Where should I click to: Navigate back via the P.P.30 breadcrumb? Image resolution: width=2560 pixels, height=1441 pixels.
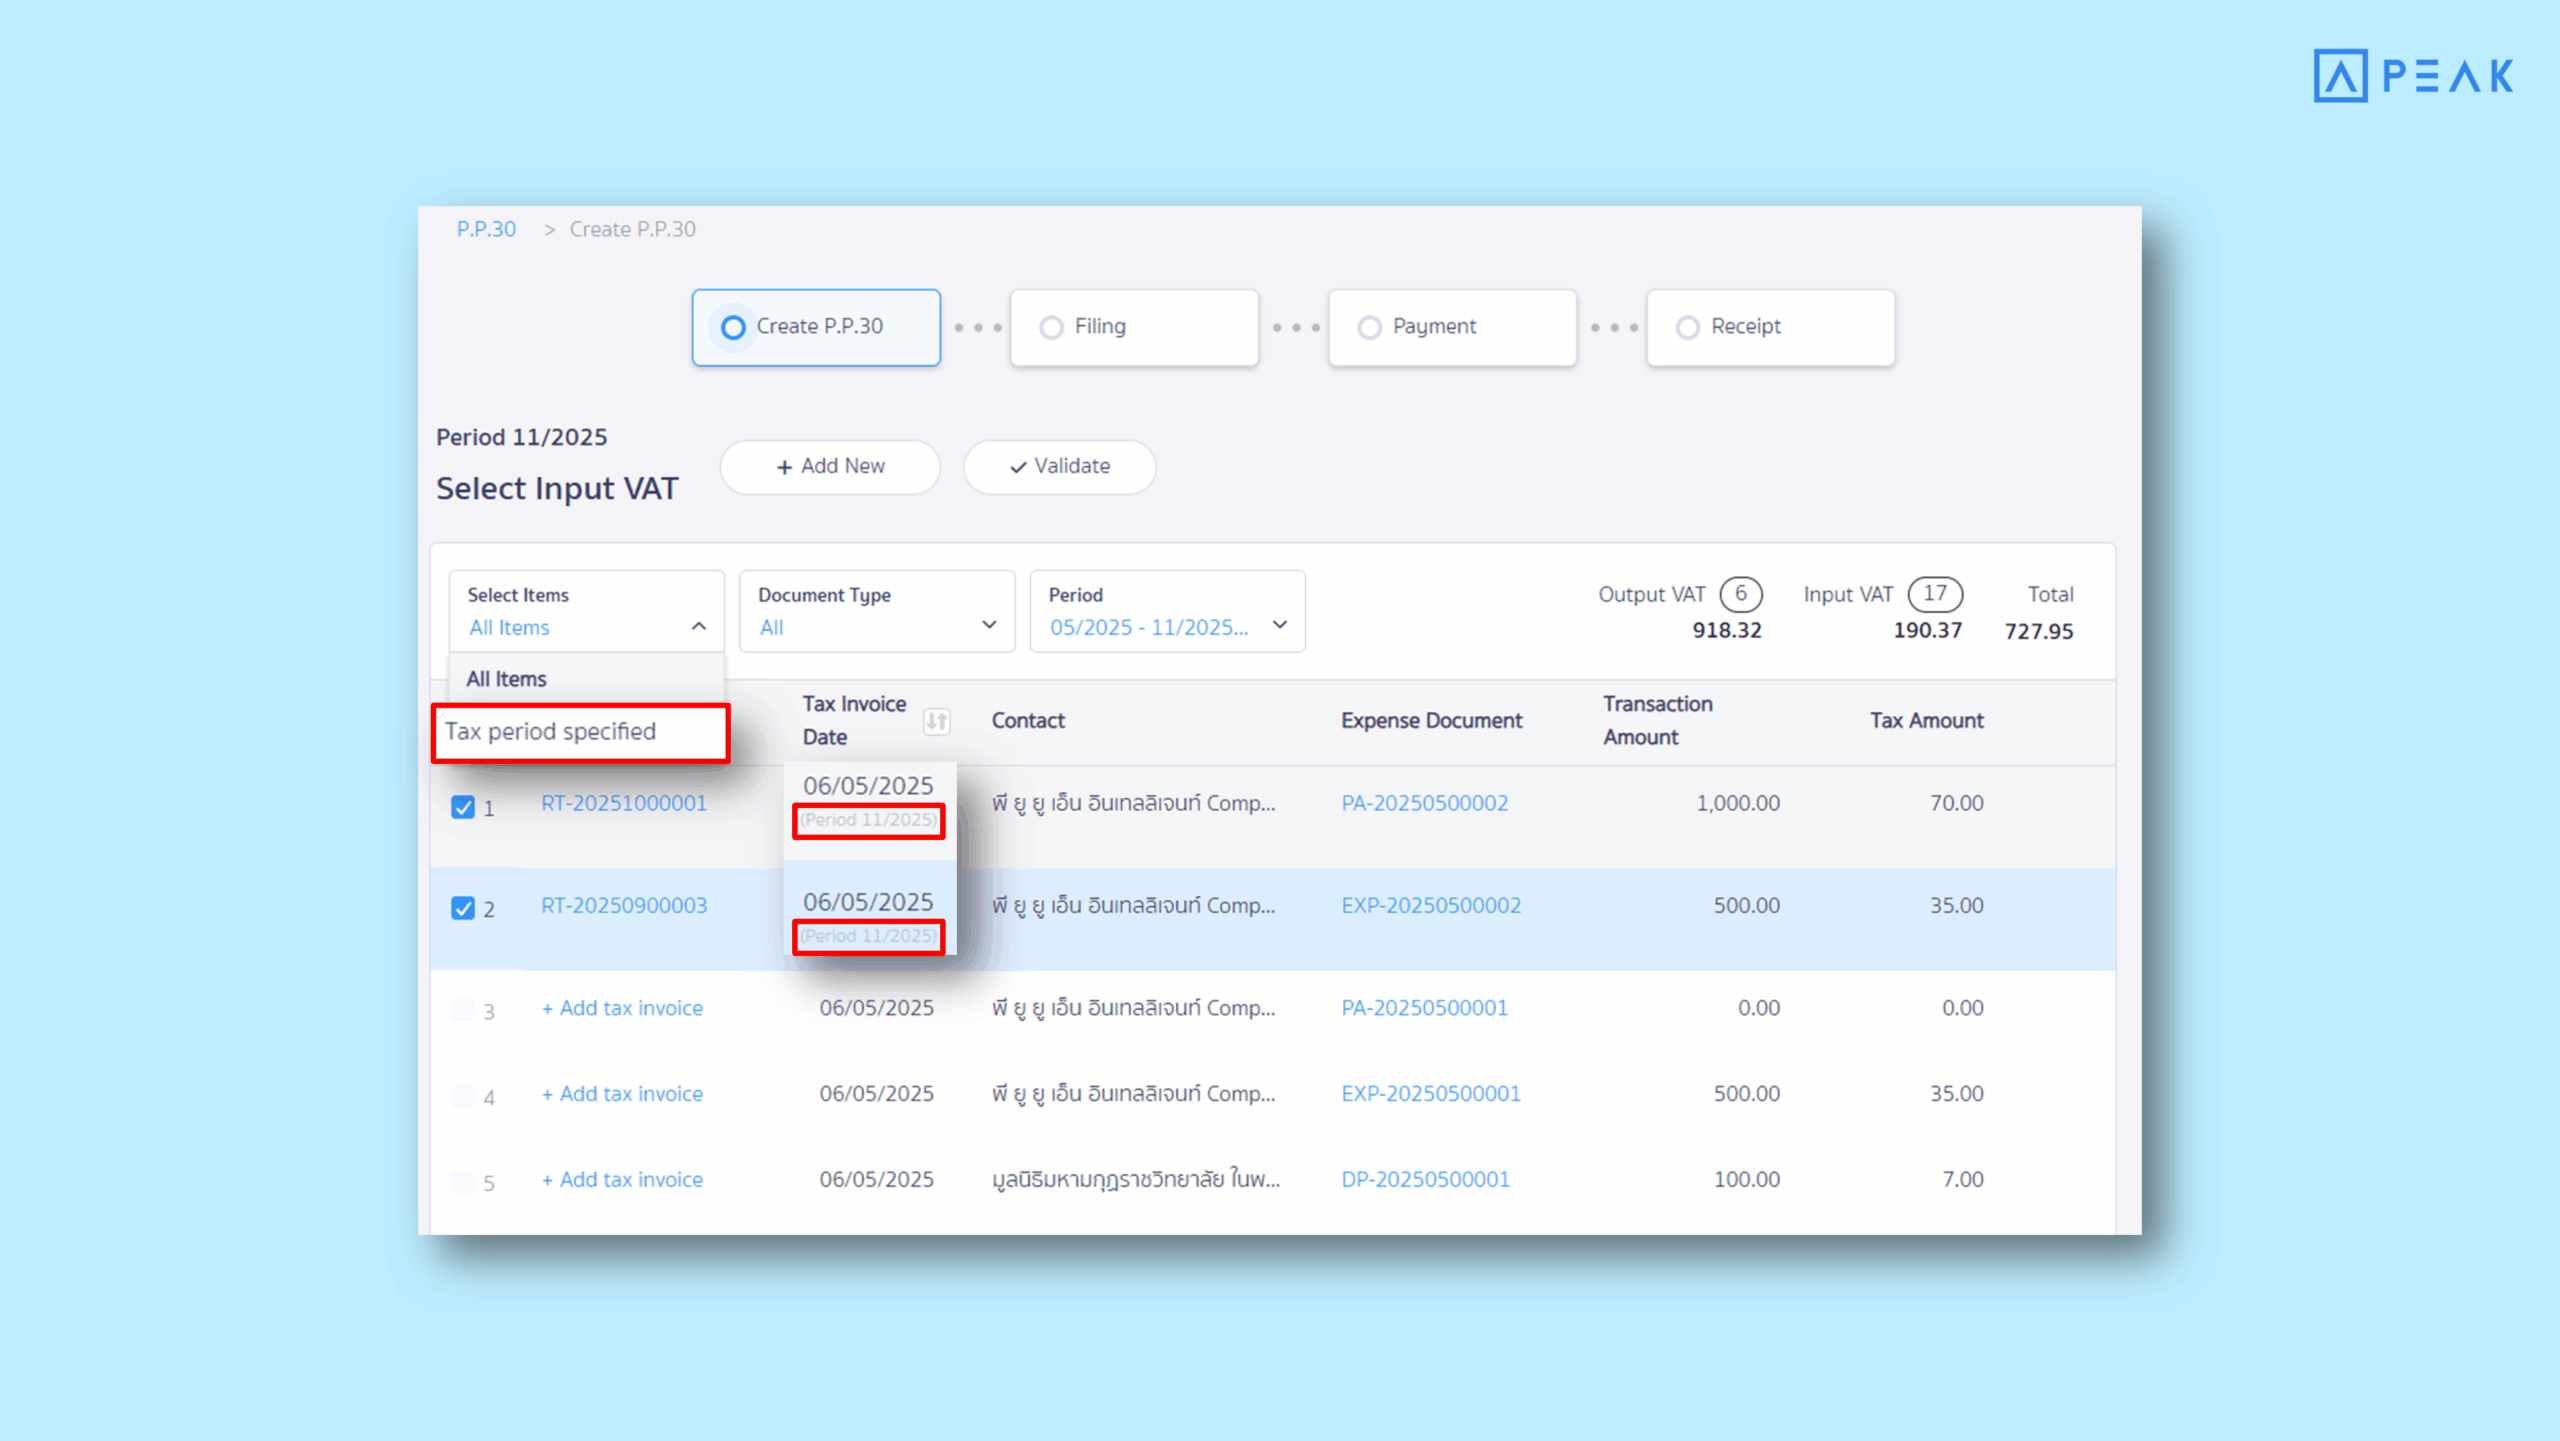click(487, 228)
